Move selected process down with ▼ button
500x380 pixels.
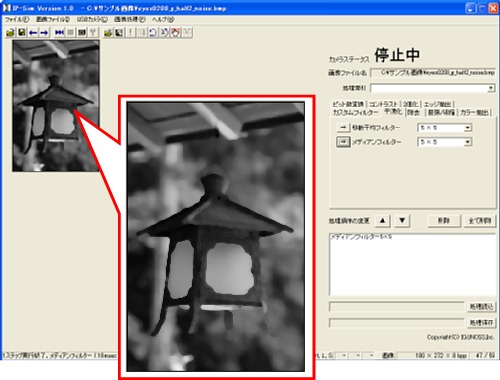pos(402,220)
